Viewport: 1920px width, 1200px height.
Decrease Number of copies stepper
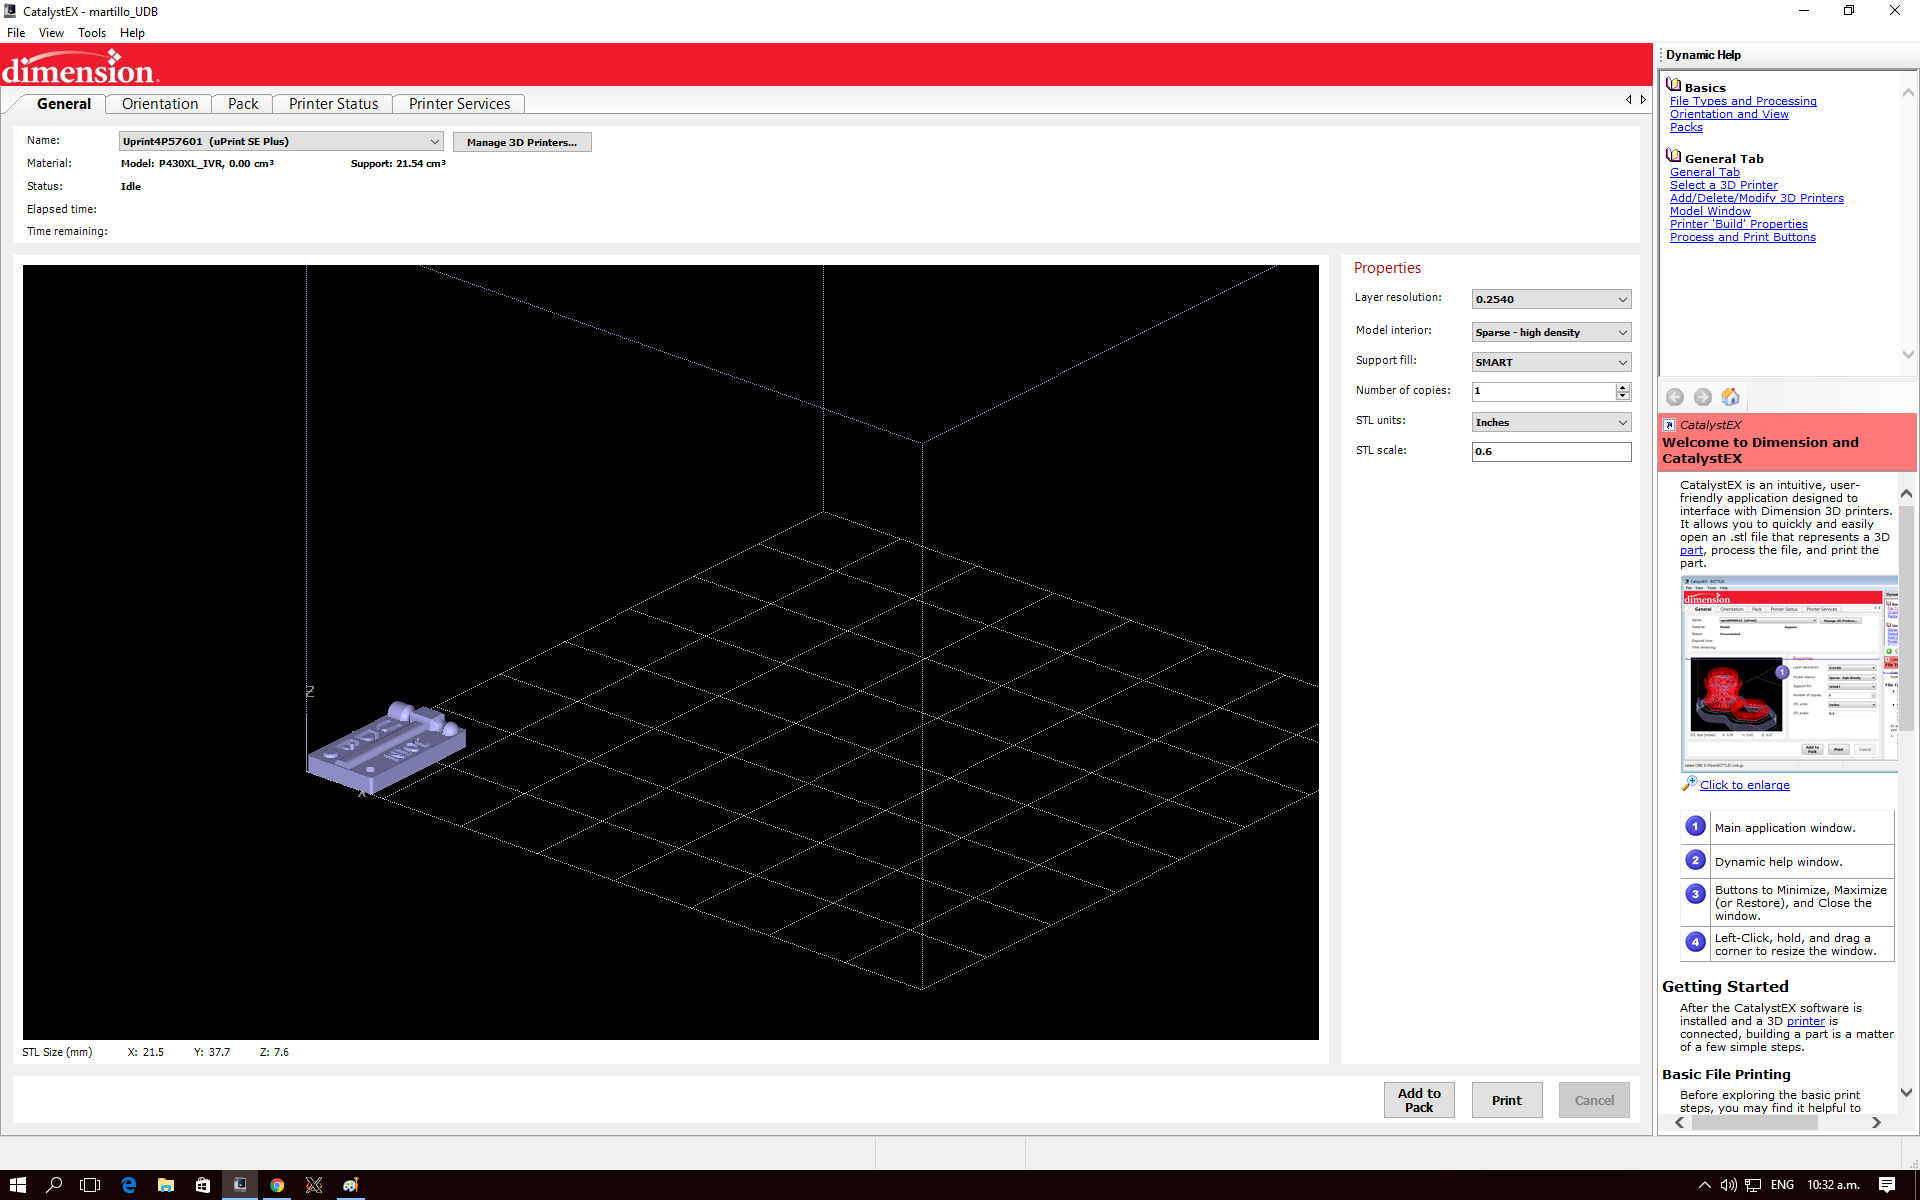pyautogui.click(x=1623, y=396)
